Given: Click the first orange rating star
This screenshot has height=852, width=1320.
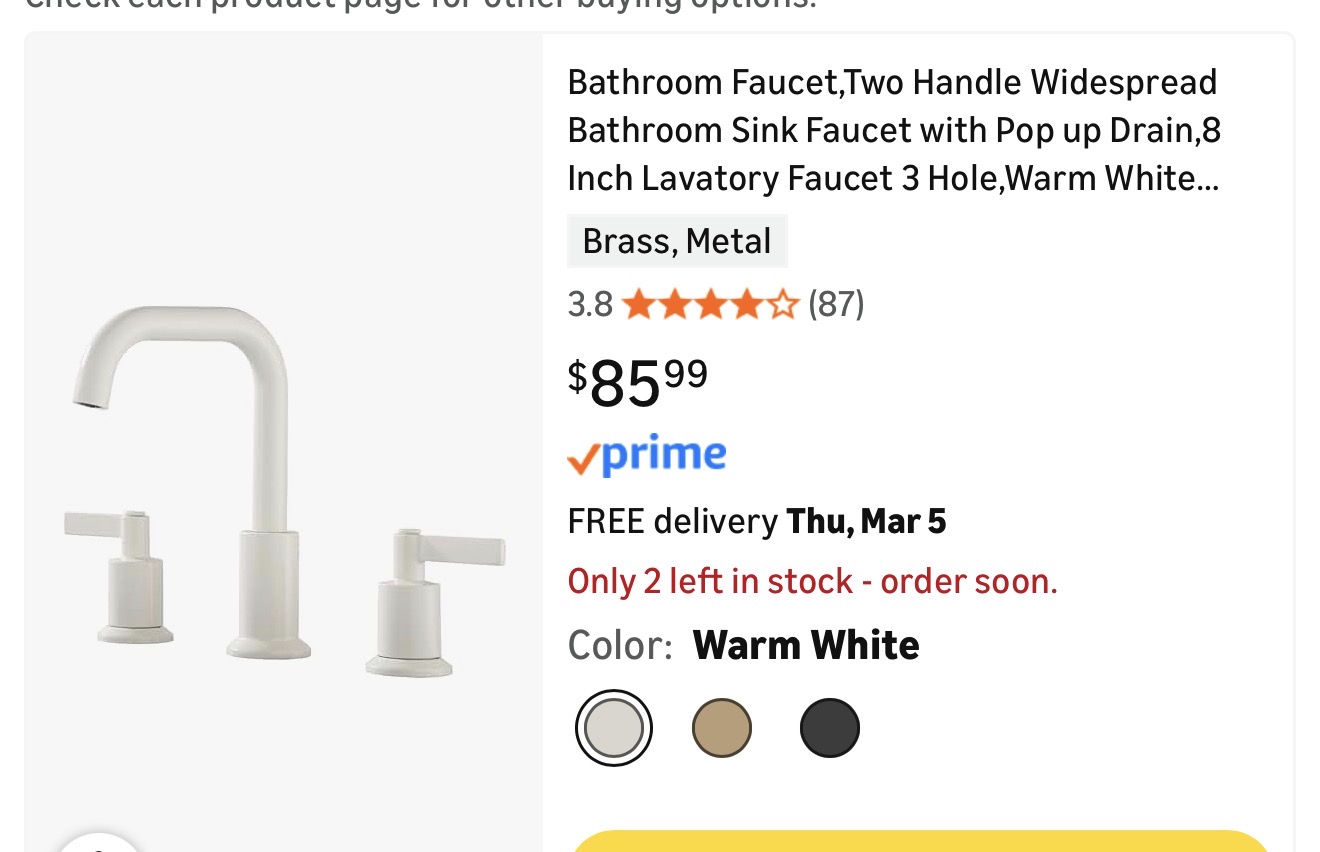Looking at the screenshot, I should point(637,304).
